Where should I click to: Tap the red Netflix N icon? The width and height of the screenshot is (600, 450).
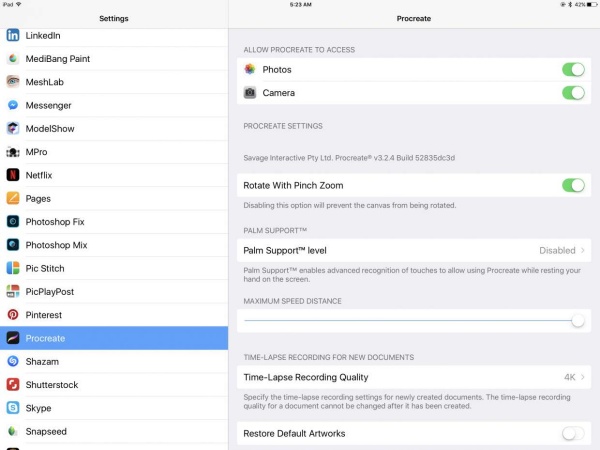coord(13,175)
